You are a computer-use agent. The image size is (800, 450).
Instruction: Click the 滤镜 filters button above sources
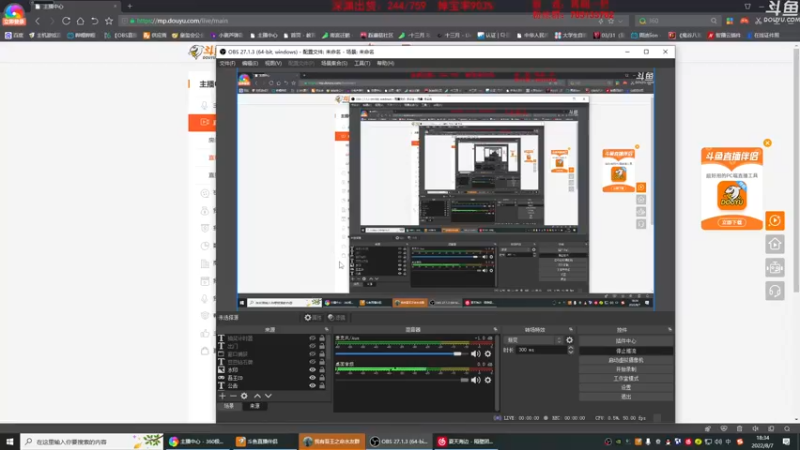tap(337, 317)
